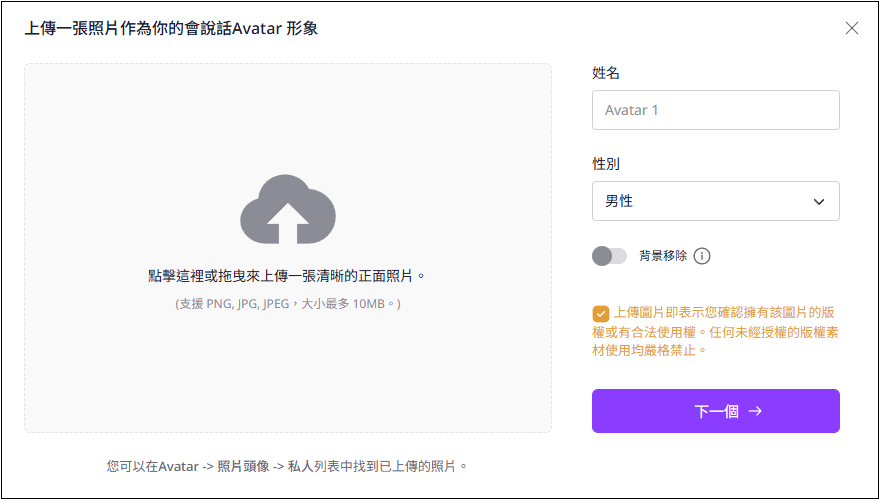
Task: Click the 點擊這裡或拖曳來上傳 instruction text
Action: tap(287, 276)
